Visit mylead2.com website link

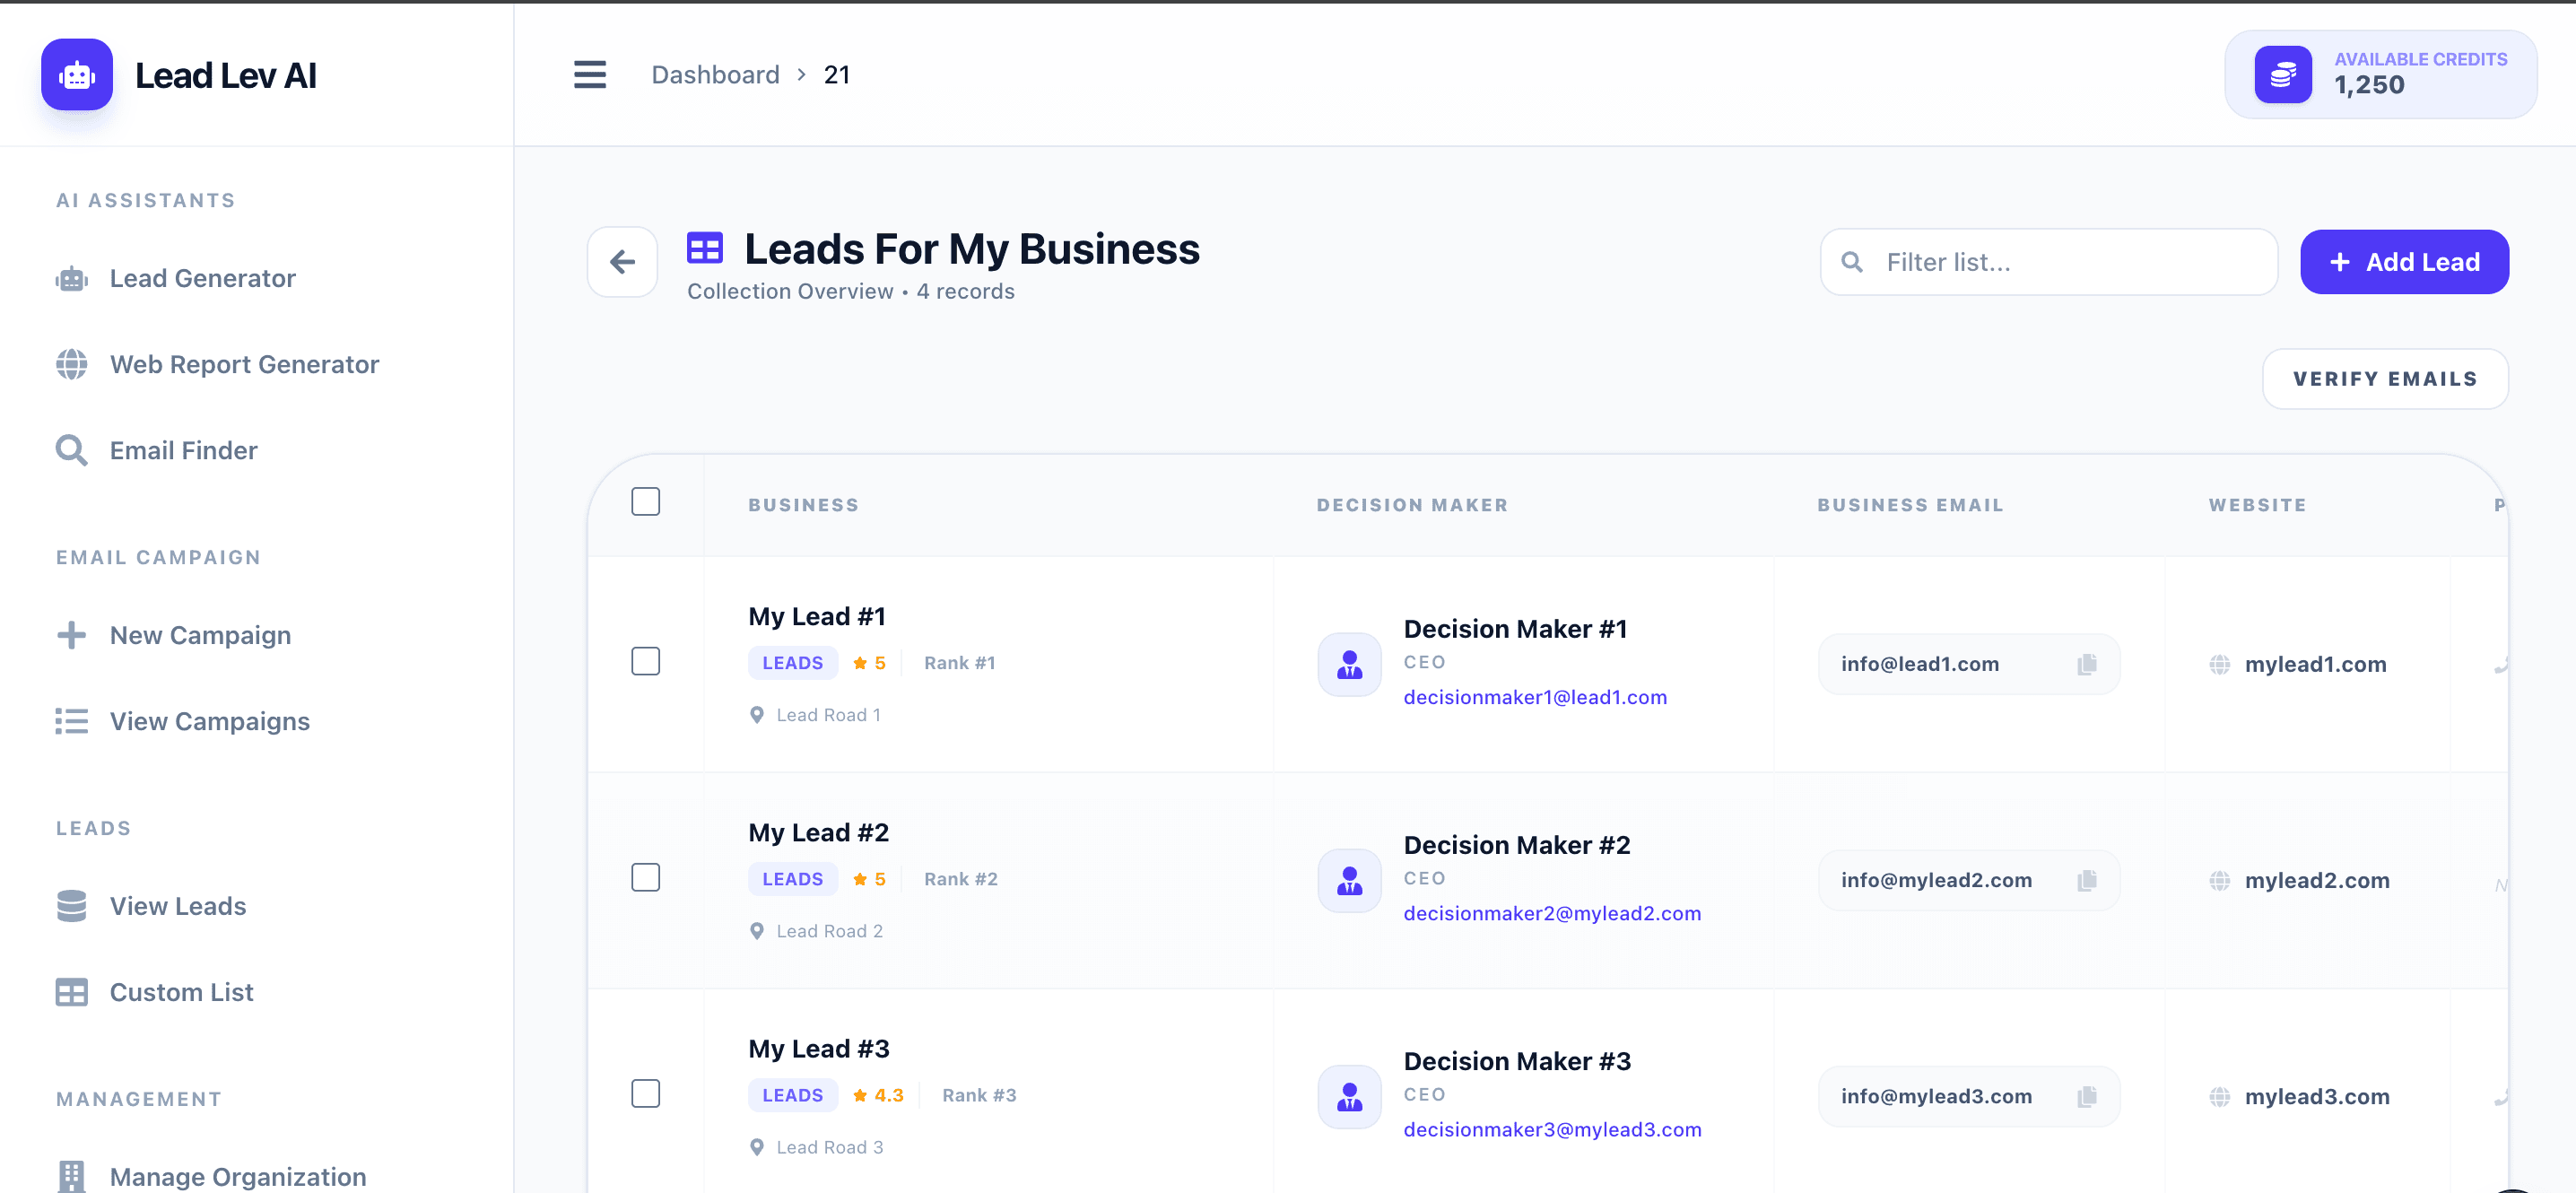click(x=2317, y=880)
